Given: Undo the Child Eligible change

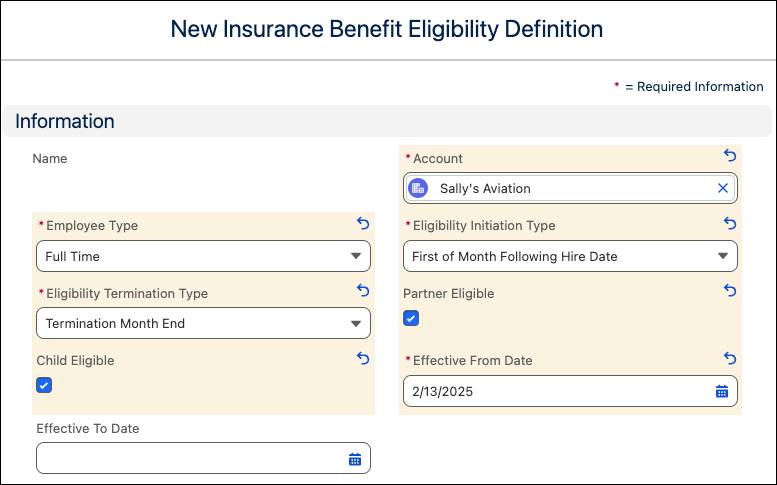Looking at the screenshot, I should point(363,358).
